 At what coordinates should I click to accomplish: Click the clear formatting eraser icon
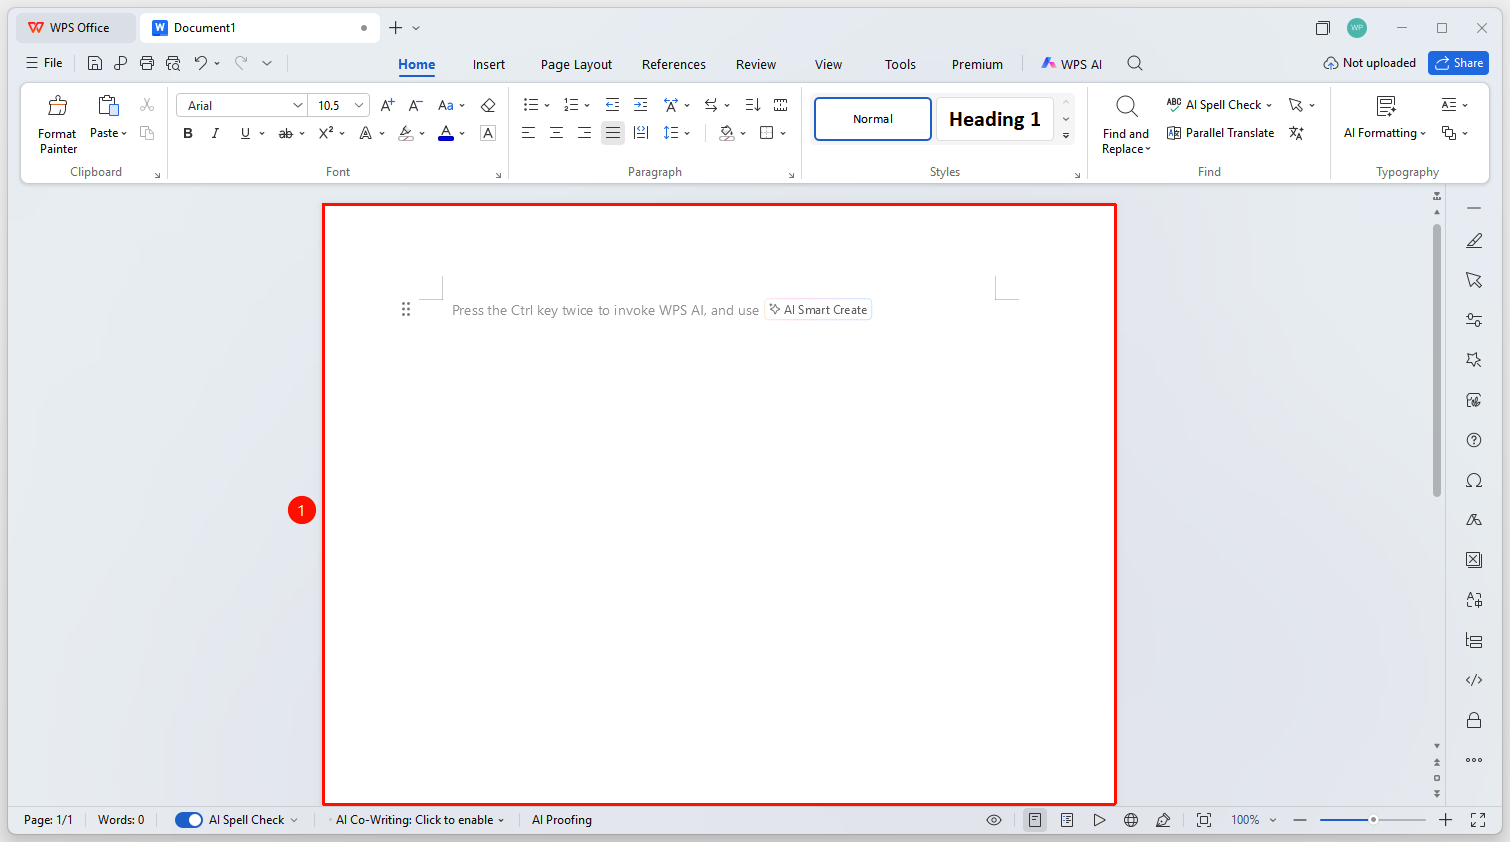point(488,105)
